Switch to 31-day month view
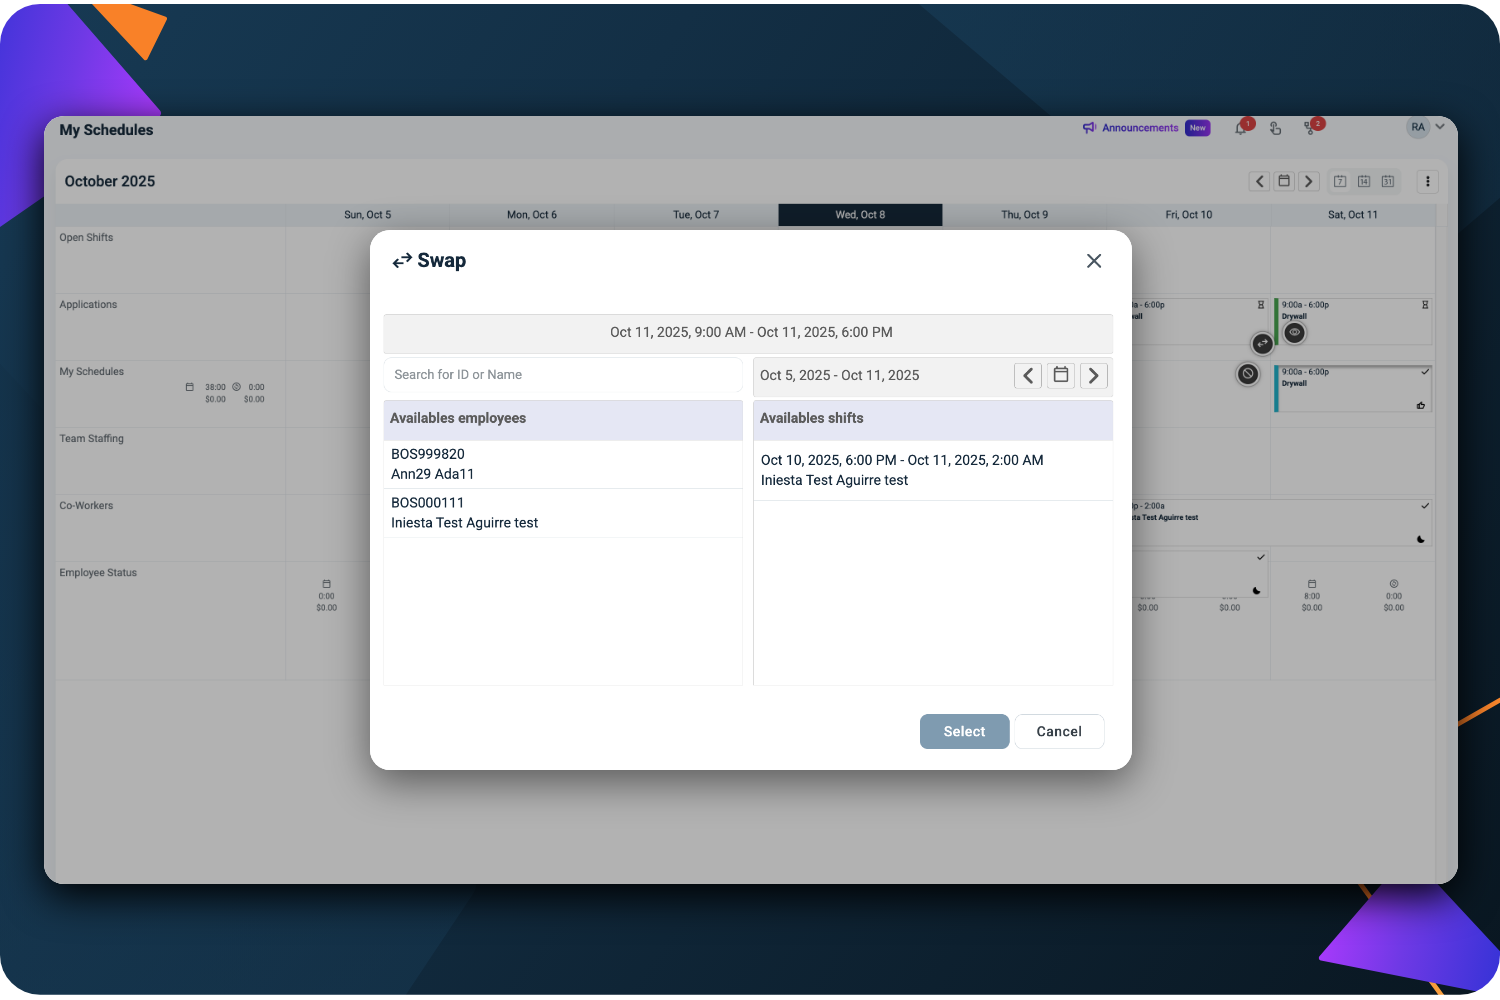Image resolution: width=1500 pixels, height=1000 pixels. click(1388, 181)
